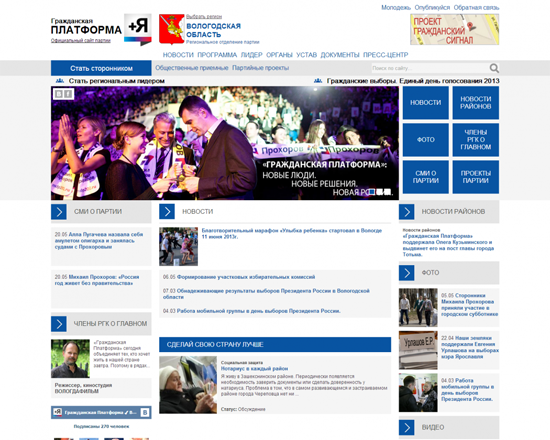Image resolution: width=550 pixels, height=440 pixels.
Task: Expand the НОВОСТИ РАЙОНОВ section arrow
Action: tap(407, 212)
